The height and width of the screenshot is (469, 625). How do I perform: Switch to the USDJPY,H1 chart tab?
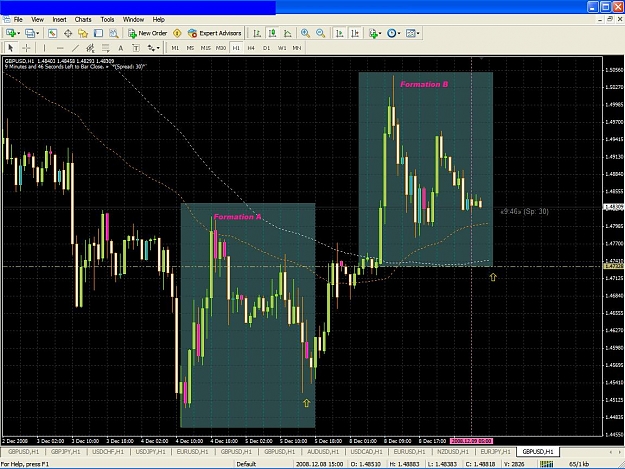click(x=150, y=452)
